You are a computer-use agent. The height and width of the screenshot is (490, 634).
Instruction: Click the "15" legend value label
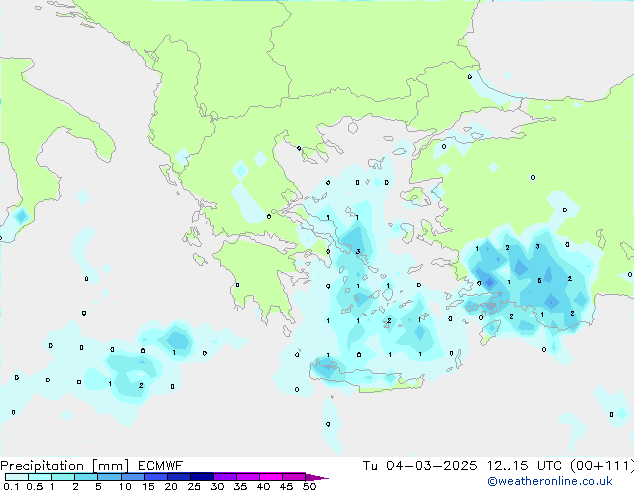pyautogui.click(x=148, y=486)
